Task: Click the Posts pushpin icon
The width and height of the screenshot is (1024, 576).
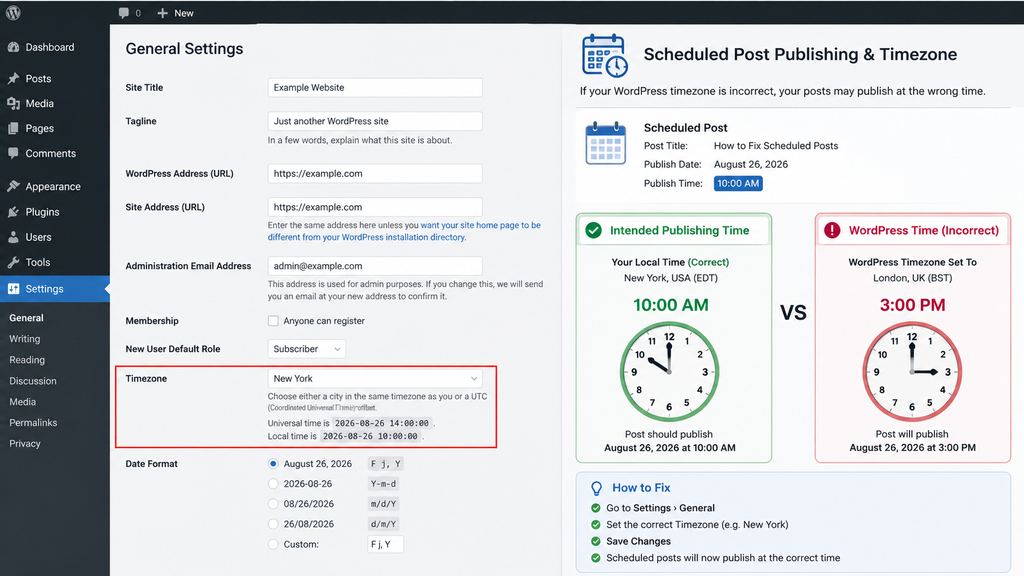Action: pyautogui.click(x=14, y=78)
